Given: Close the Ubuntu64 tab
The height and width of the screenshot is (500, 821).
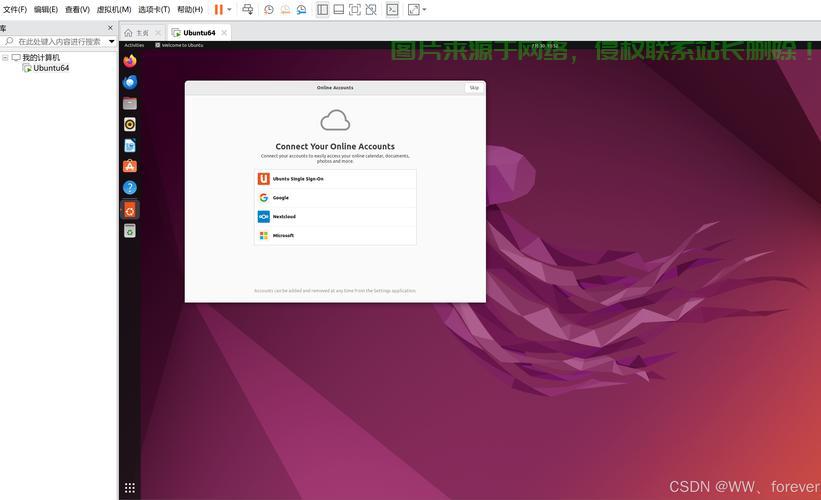Looking at the screenshot, I should tap(224, 32).
